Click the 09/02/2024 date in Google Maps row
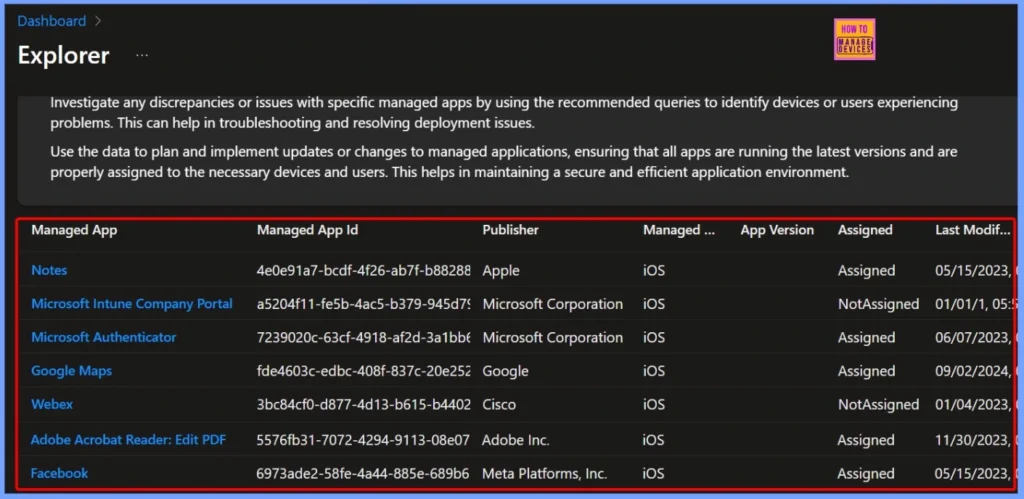The width and height of the screenshot is (1024, 499). pos(973,371)
